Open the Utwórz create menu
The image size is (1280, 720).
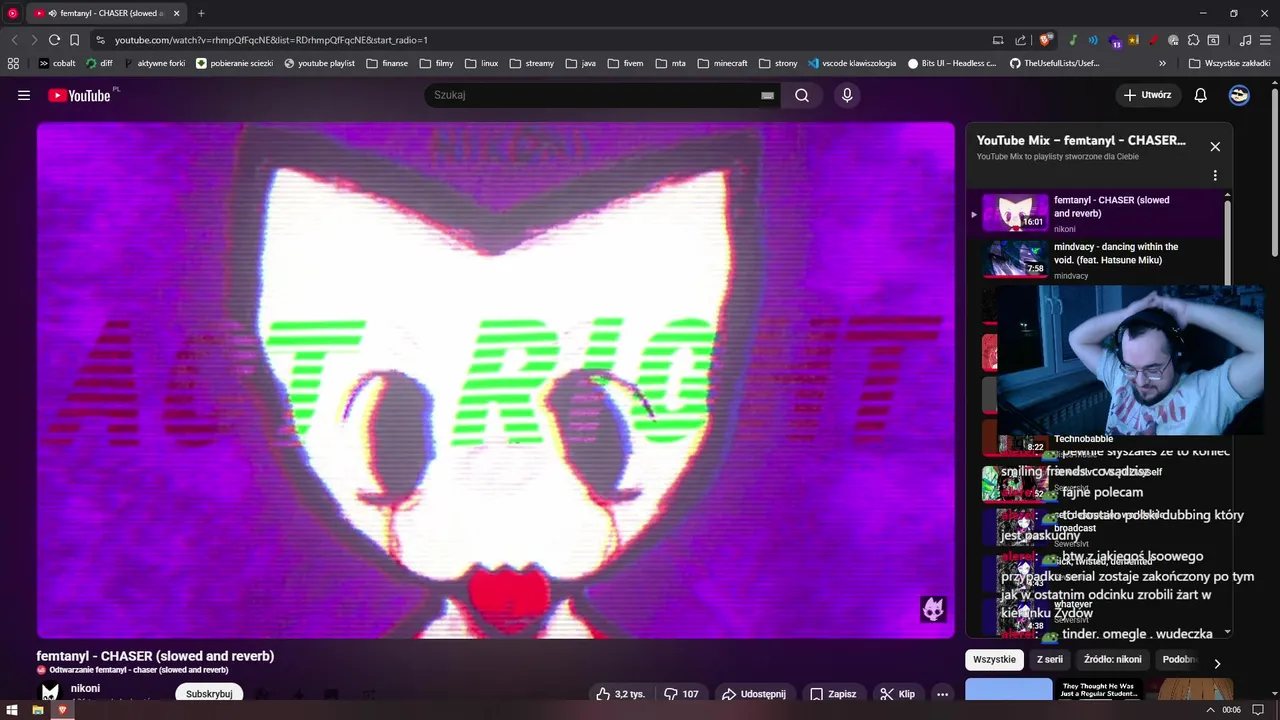1147,95
